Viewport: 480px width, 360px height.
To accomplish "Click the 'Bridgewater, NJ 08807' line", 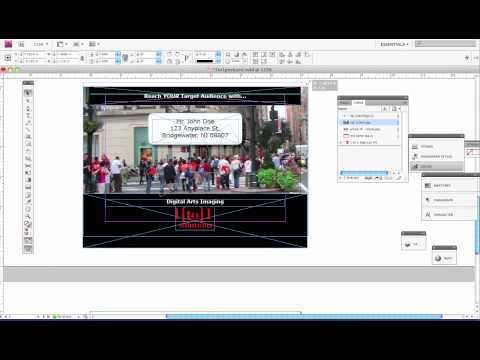I will coord(195,135).
